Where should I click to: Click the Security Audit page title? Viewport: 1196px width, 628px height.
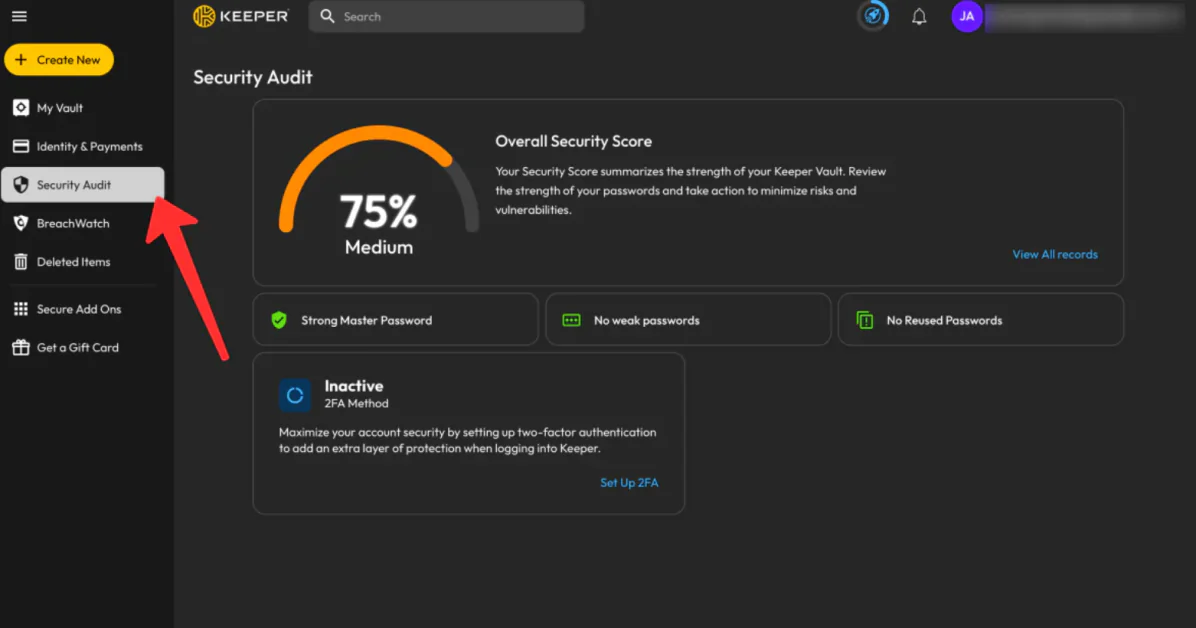click(x=252, y=77)
